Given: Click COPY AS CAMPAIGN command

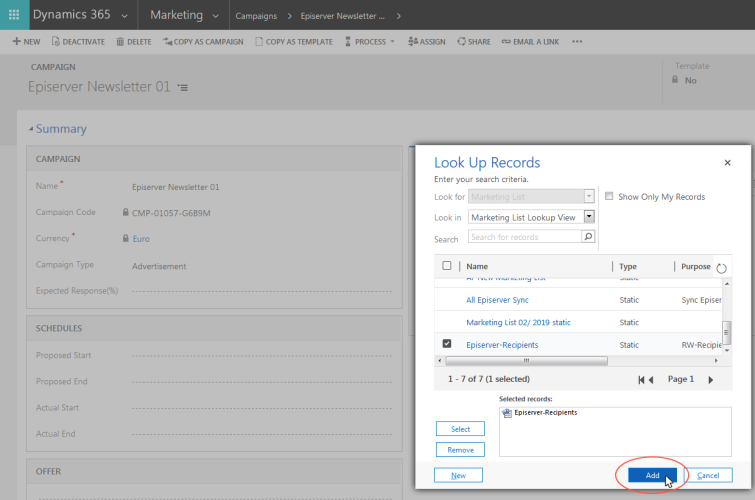Looking at the screenshot, I should (203, 41).
